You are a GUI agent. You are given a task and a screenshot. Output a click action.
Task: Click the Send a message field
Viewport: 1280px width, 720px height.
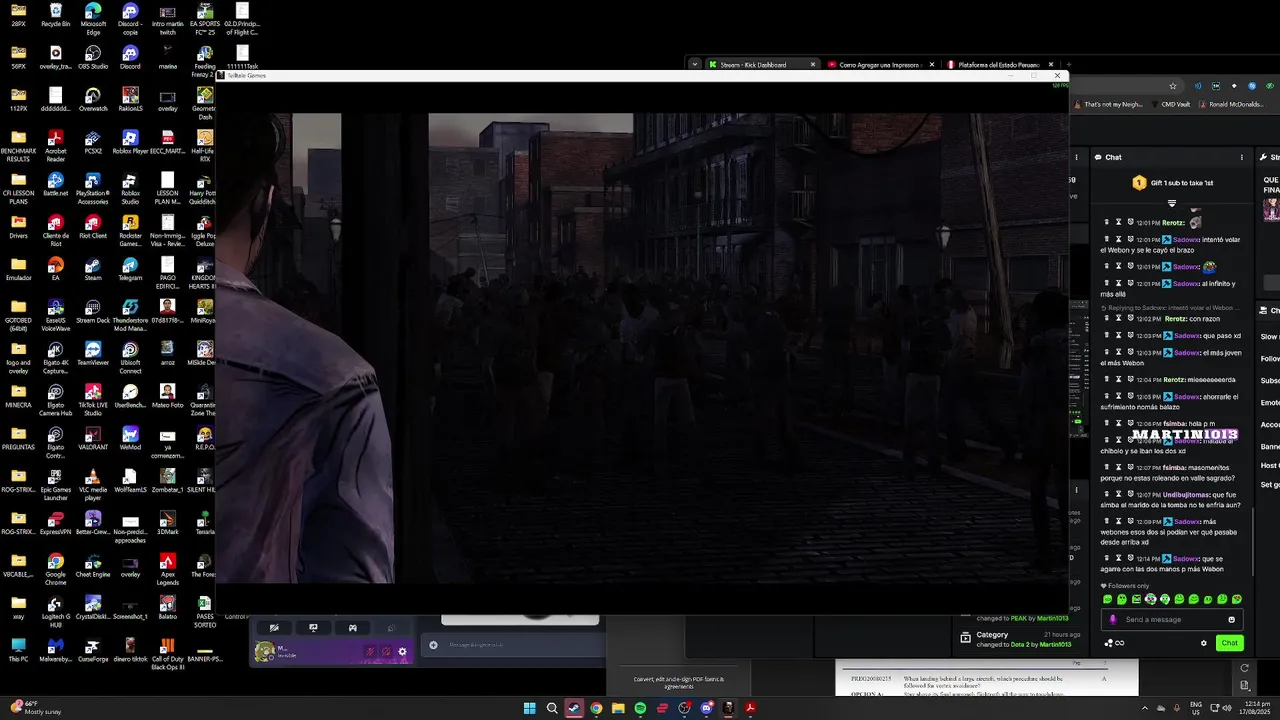point(1173,619)
